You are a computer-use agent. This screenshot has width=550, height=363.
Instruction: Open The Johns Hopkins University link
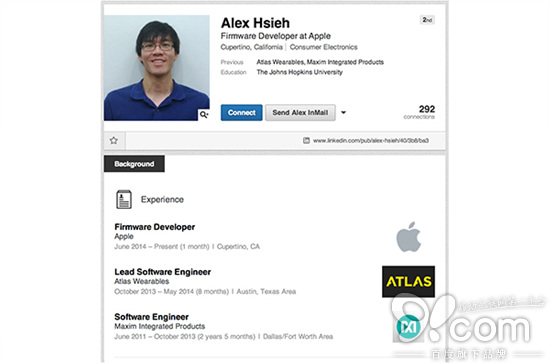pos(300,72)
